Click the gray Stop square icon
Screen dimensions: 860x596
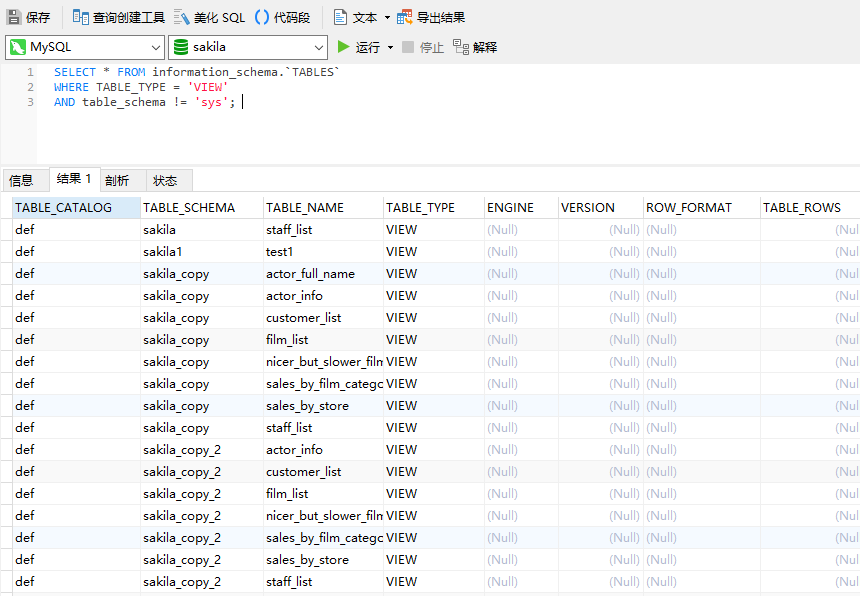pos(408,47)
